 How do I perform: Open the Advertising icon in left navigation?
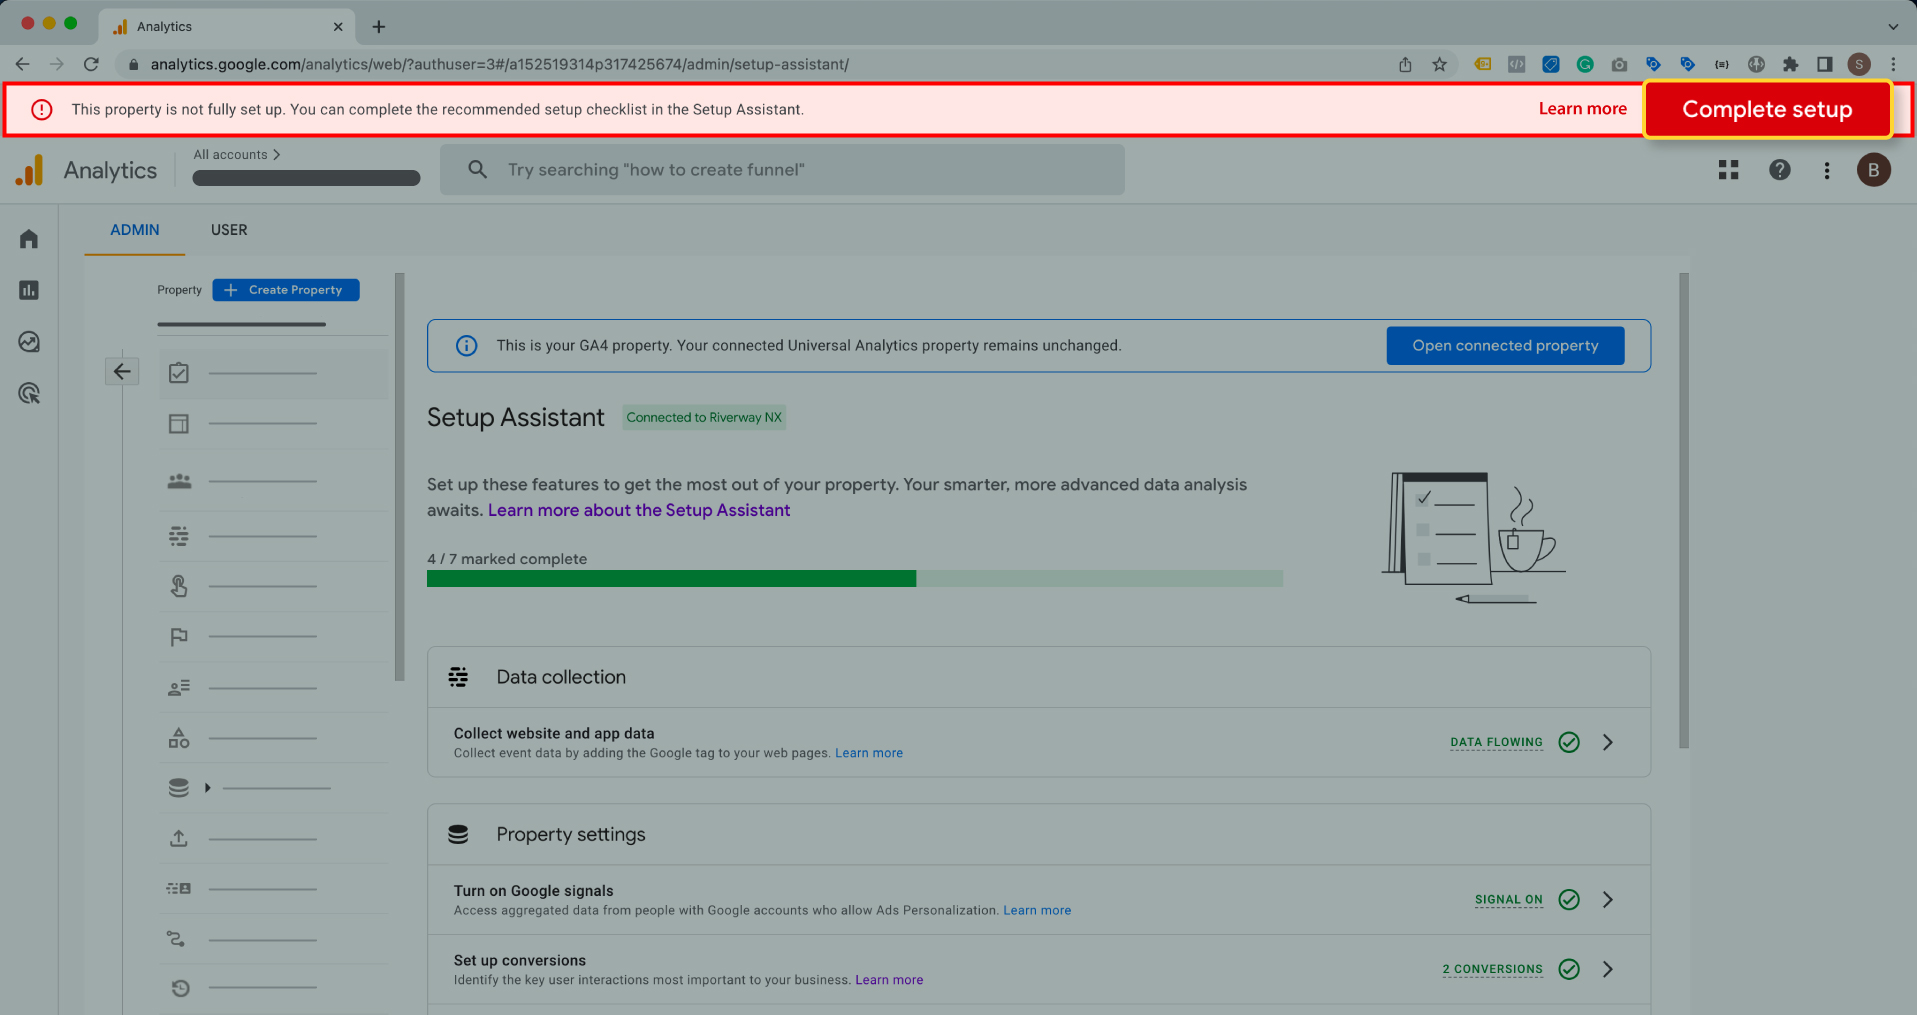click(x=29, y=394)
